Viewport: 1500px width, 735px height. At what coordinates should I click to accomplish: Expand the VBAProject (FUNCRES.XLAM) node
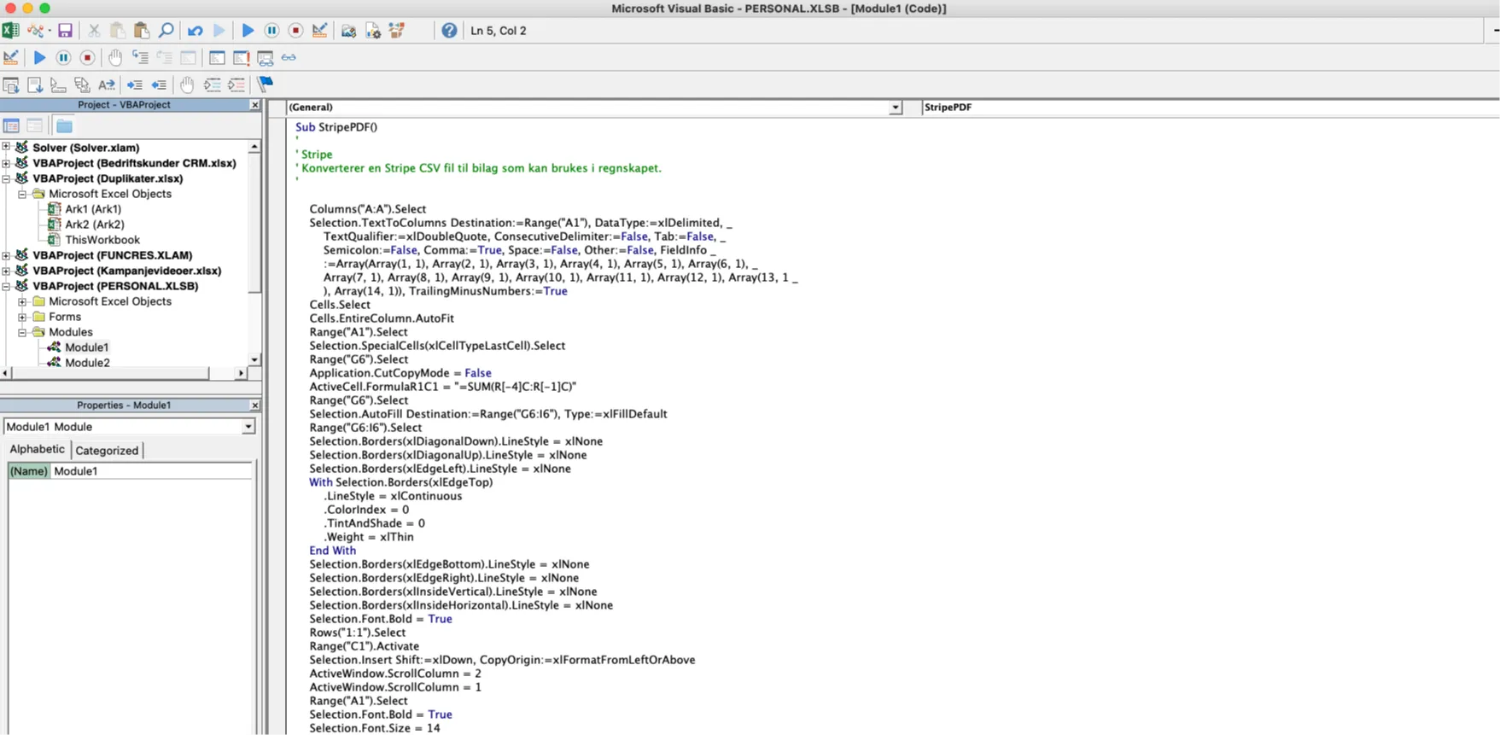point(6,255)
